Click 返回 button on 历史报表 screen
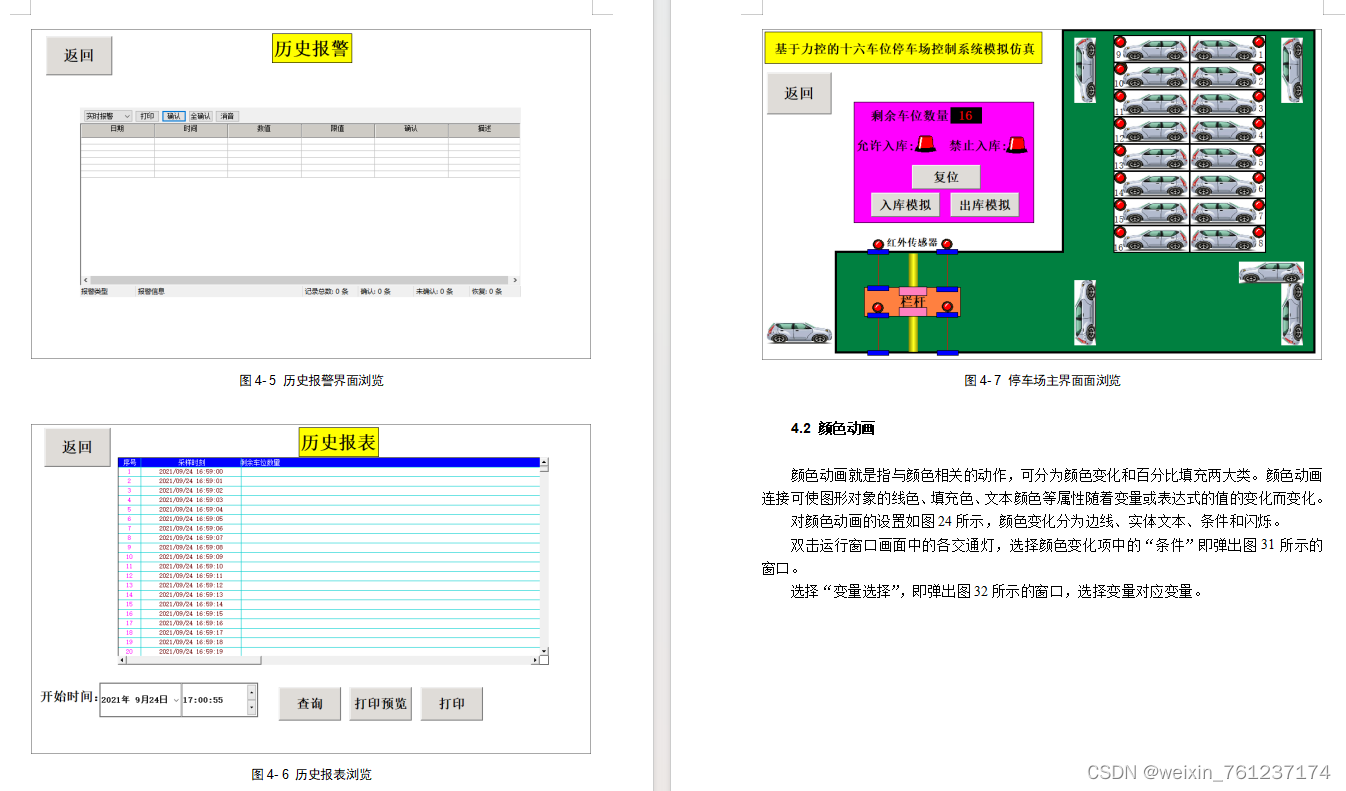1346x791 pixels. pyautogui.click(x=77, y=447)
